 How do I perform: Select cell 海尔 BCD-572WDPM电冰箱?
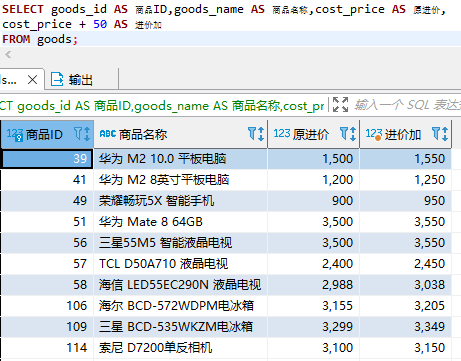[180, 306]
